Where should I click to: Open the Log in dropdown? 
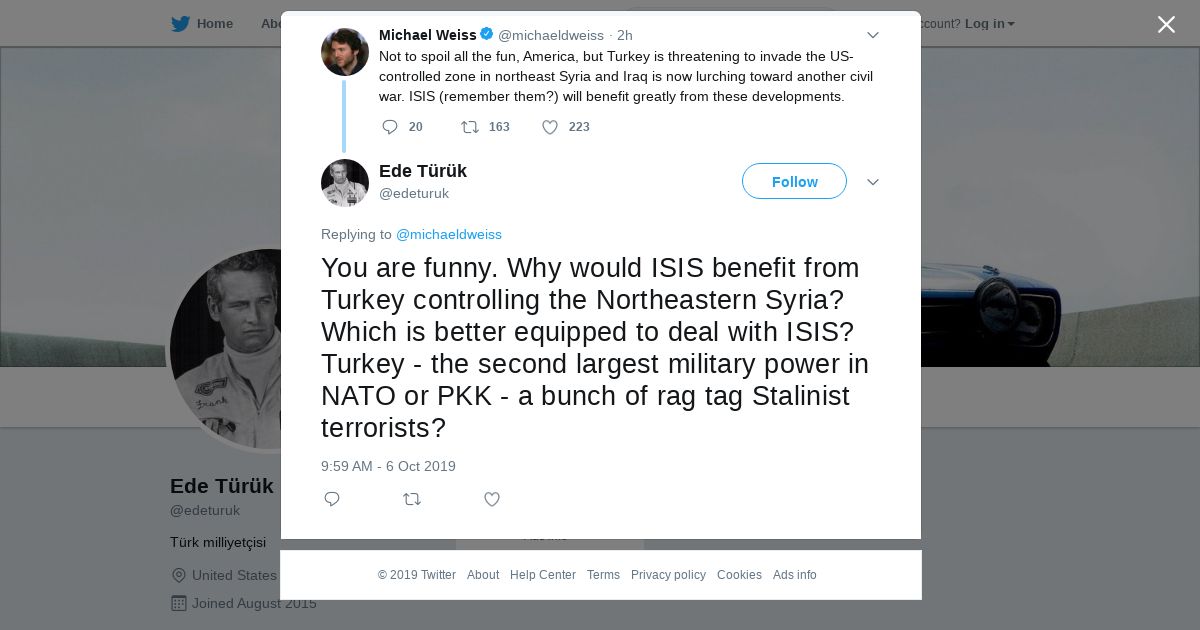click(x=989, y=24)
